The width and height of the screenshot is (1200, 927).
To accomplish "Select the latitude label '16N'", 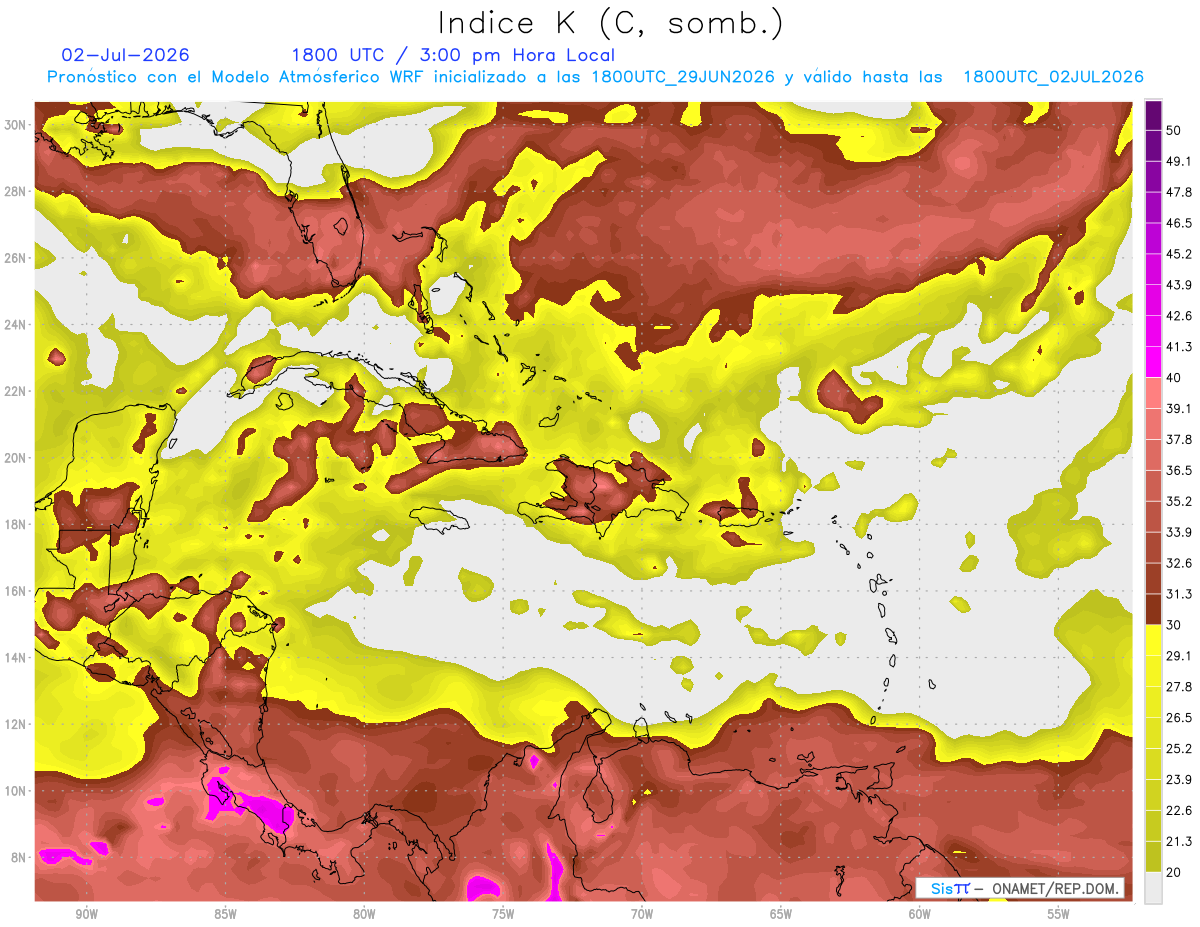I will pos(16,591).
